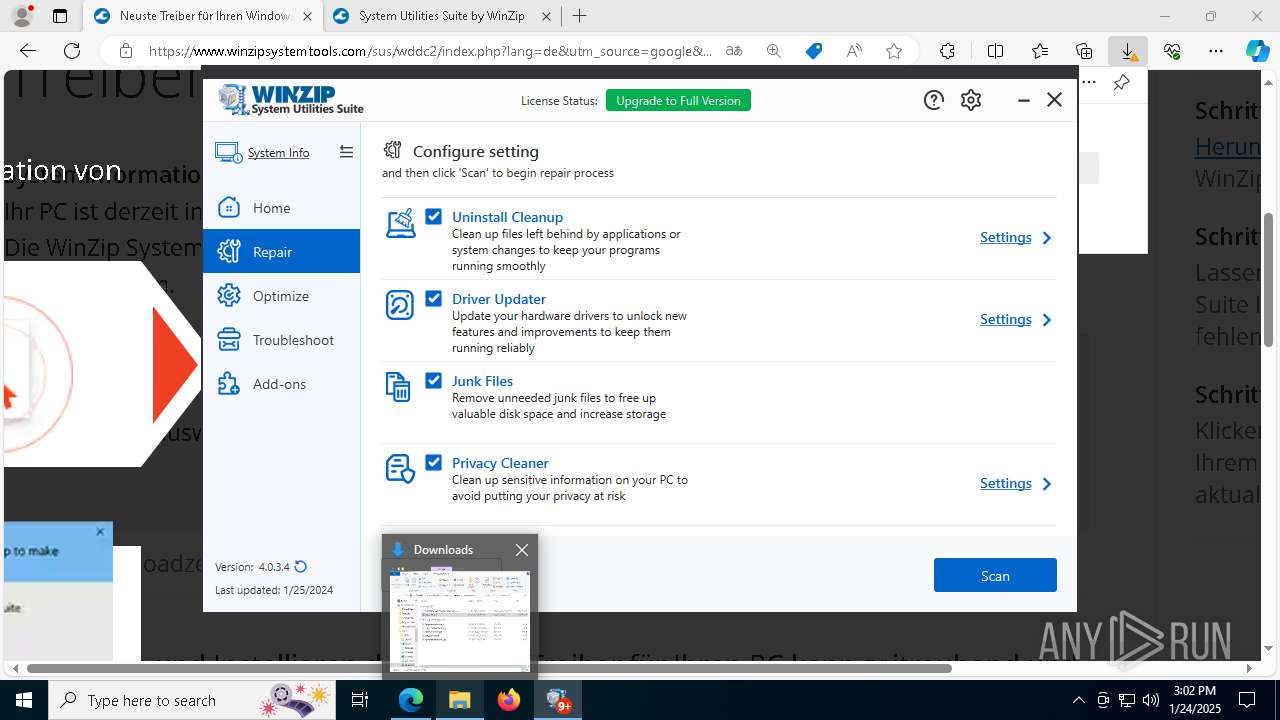Click the System Info monitor icon
Screen dimensions: 1280x720
tap(228, 153)
